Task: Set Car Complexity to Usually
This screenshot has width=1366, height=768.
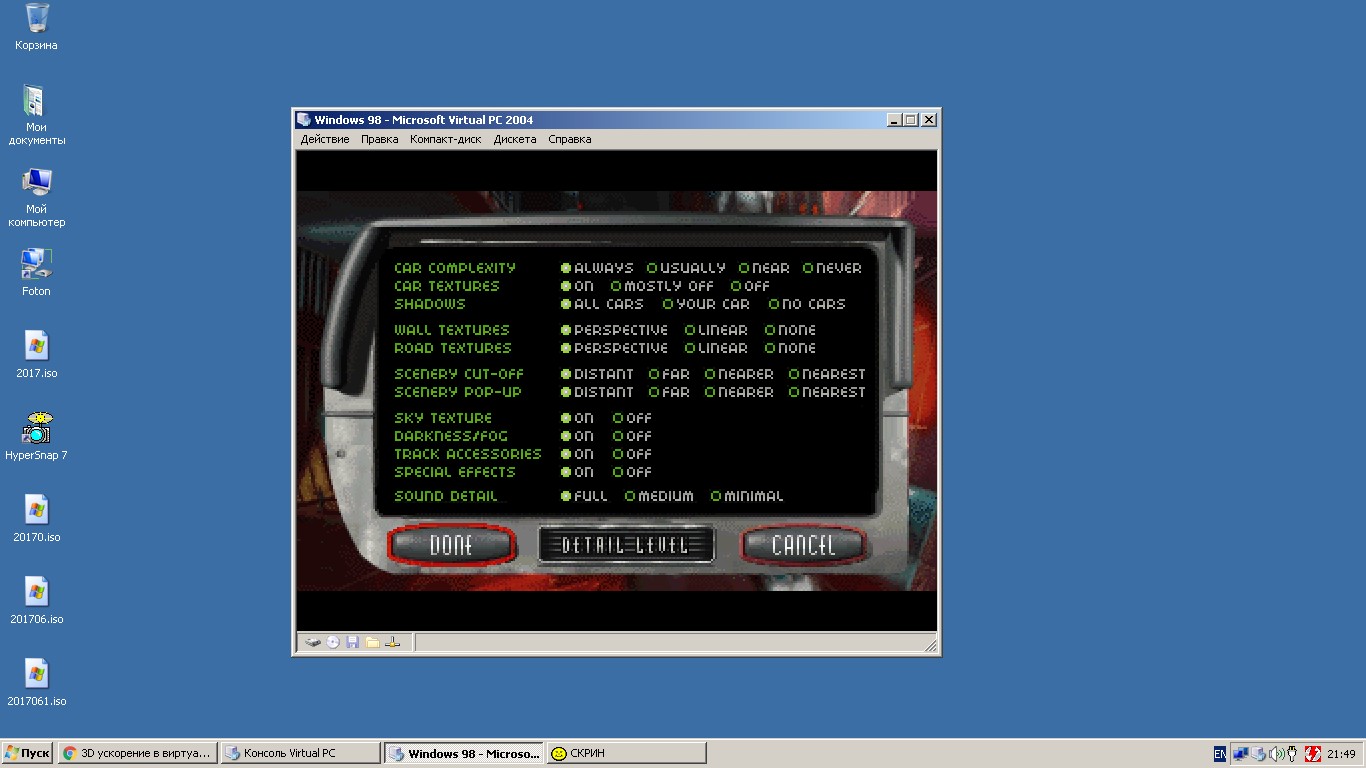Action: click(686, 268)
